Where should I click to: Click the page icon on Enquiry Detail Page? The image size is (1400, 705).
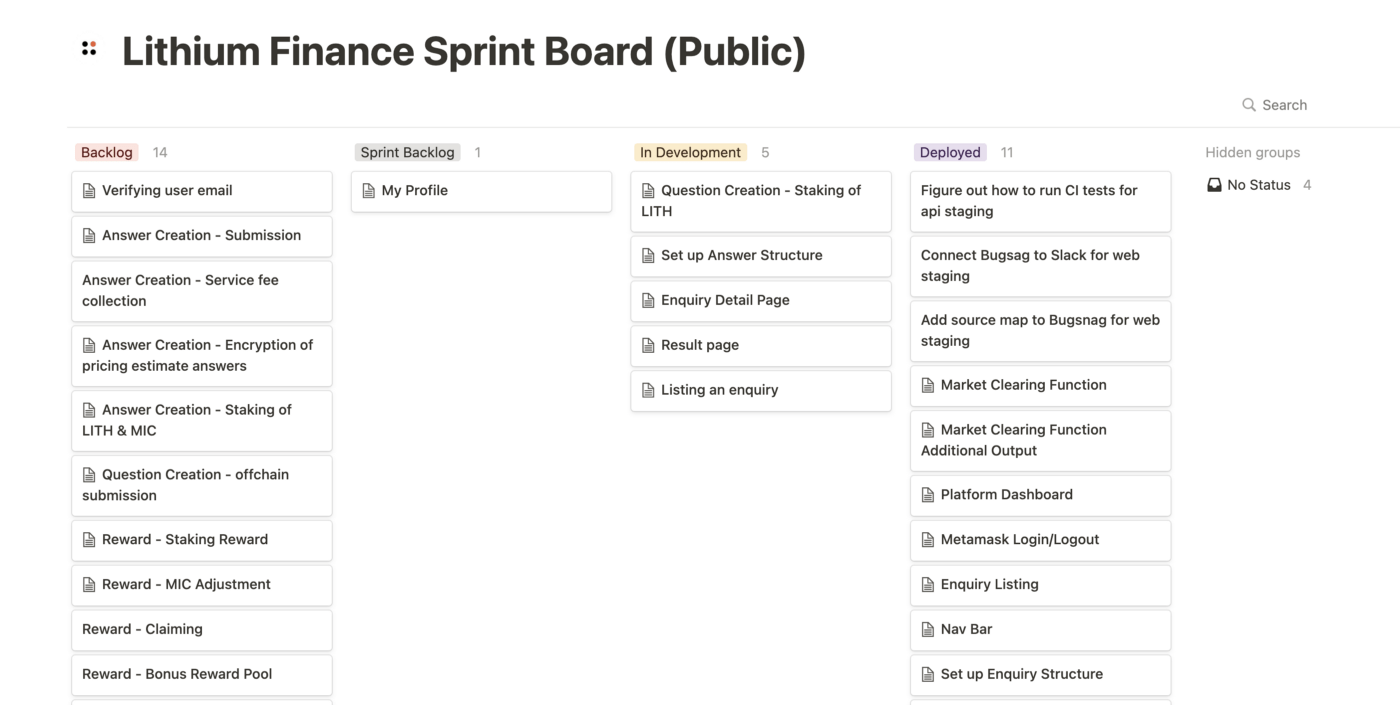(648, 301)
